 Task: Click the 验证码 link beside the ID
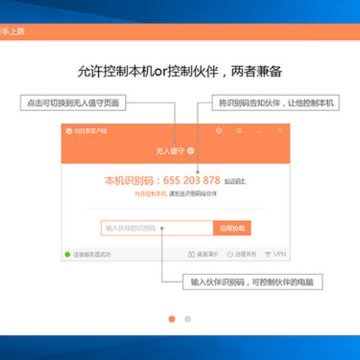point(235,182)
